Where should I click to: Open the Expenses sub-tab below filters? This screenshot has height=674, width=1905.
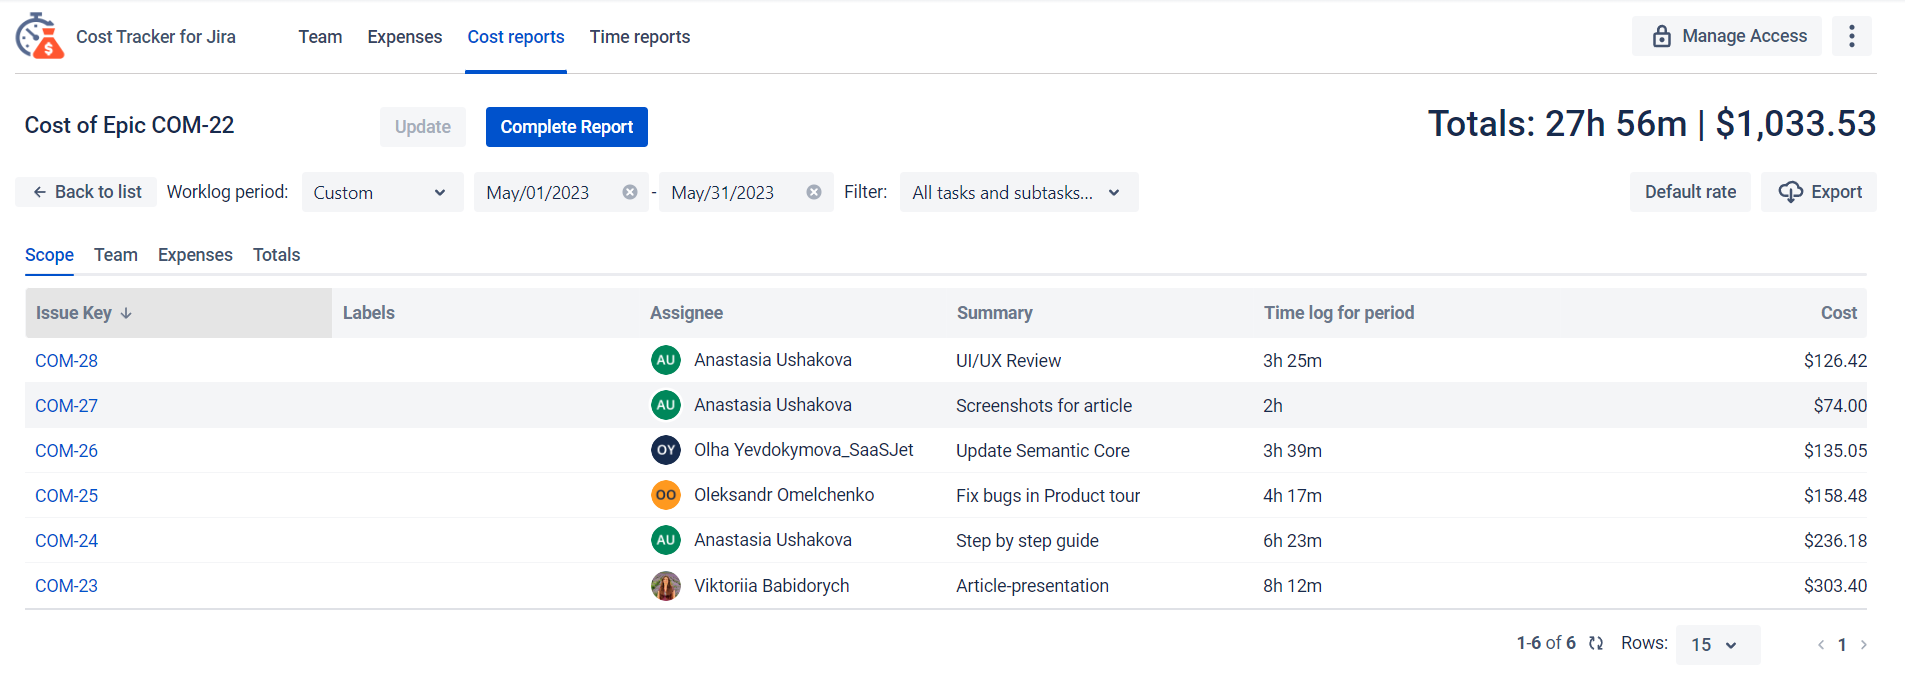(195, 255)
